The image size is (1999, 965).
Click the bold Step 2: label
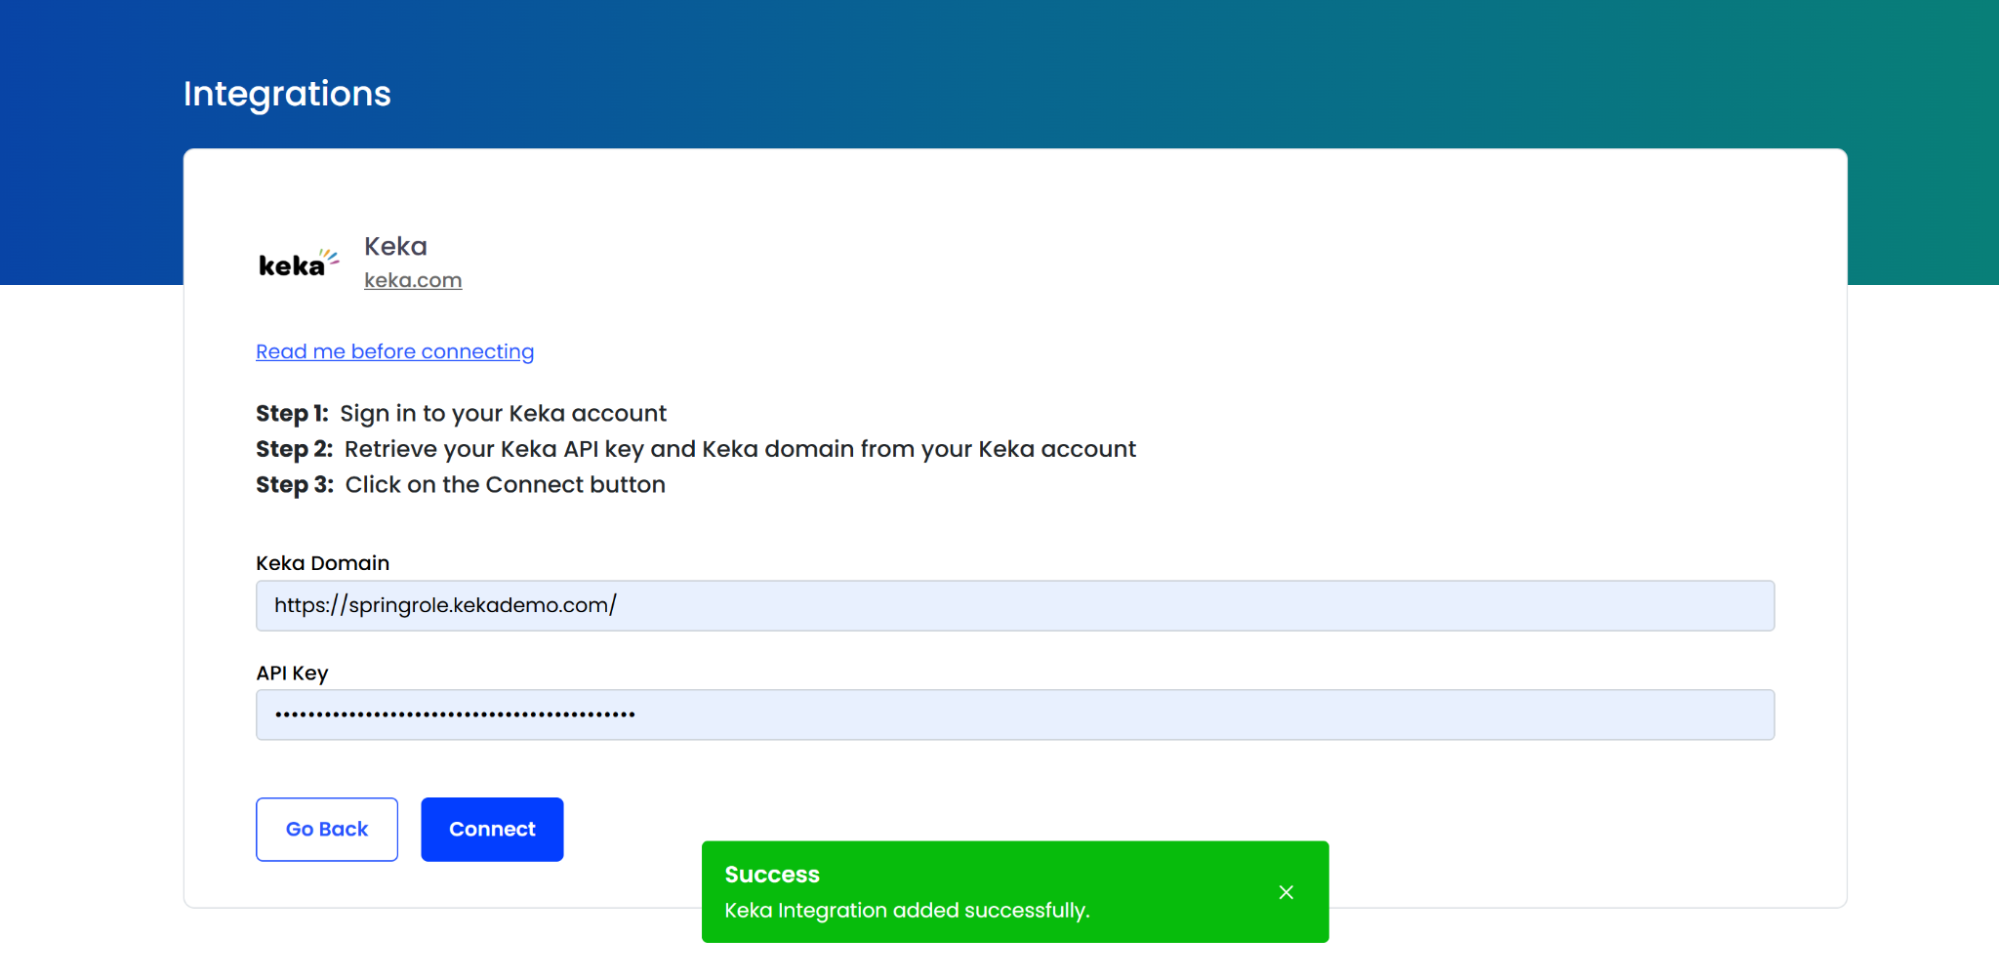[294, 449]
